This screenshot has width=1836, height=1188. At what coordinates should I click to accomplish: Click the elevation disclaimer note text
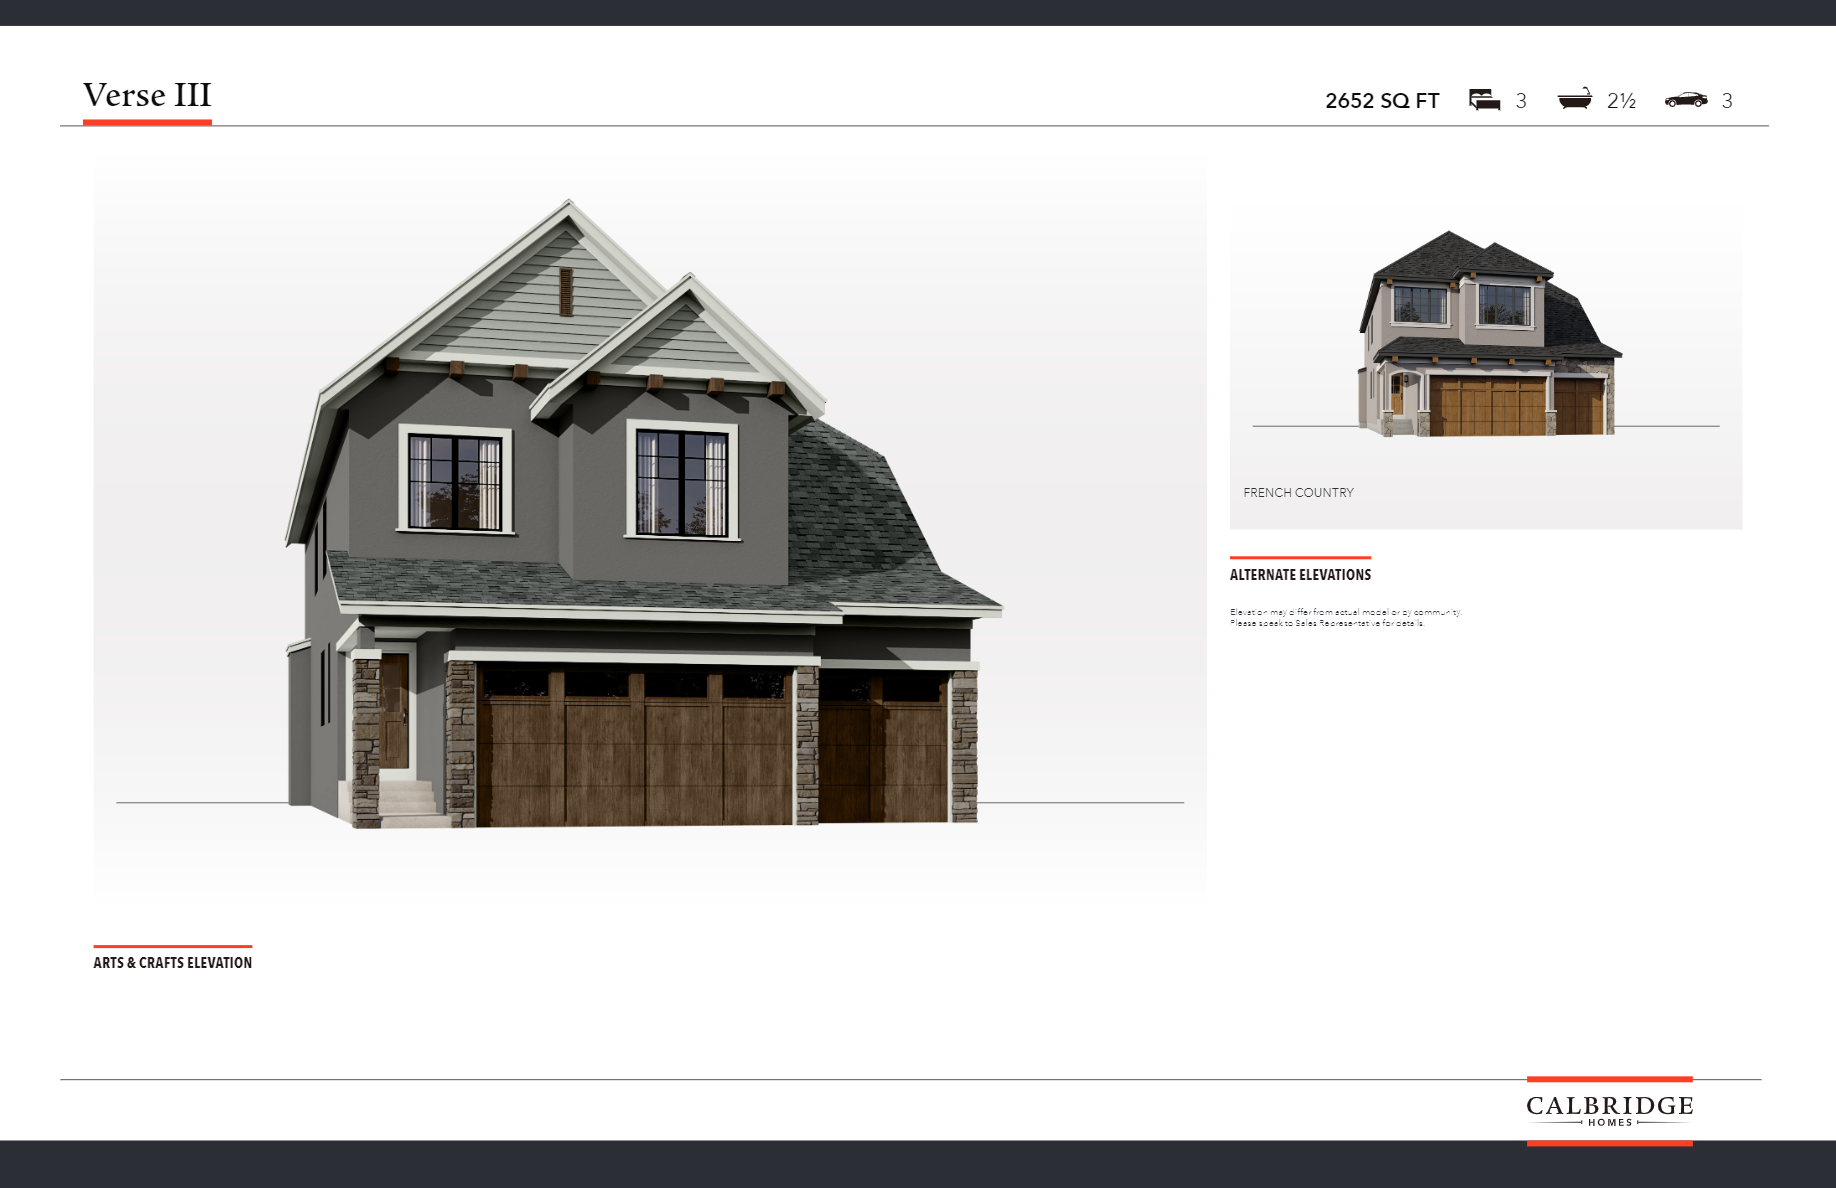click(1346, 617)
